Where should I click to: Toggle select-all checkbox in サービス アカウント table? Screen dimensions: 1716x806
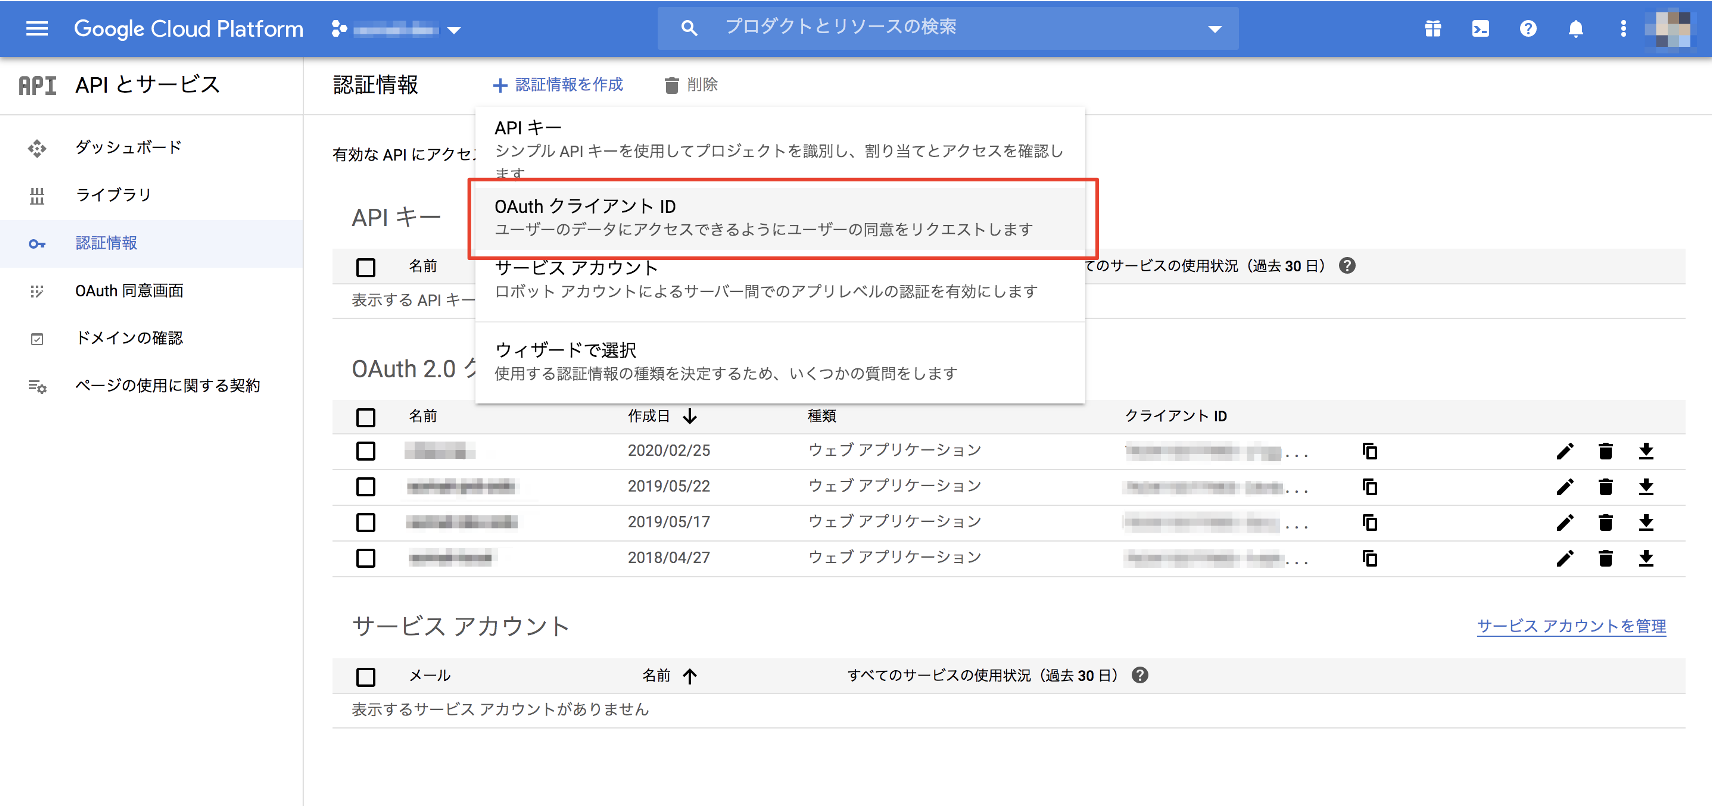pos(366,677)
